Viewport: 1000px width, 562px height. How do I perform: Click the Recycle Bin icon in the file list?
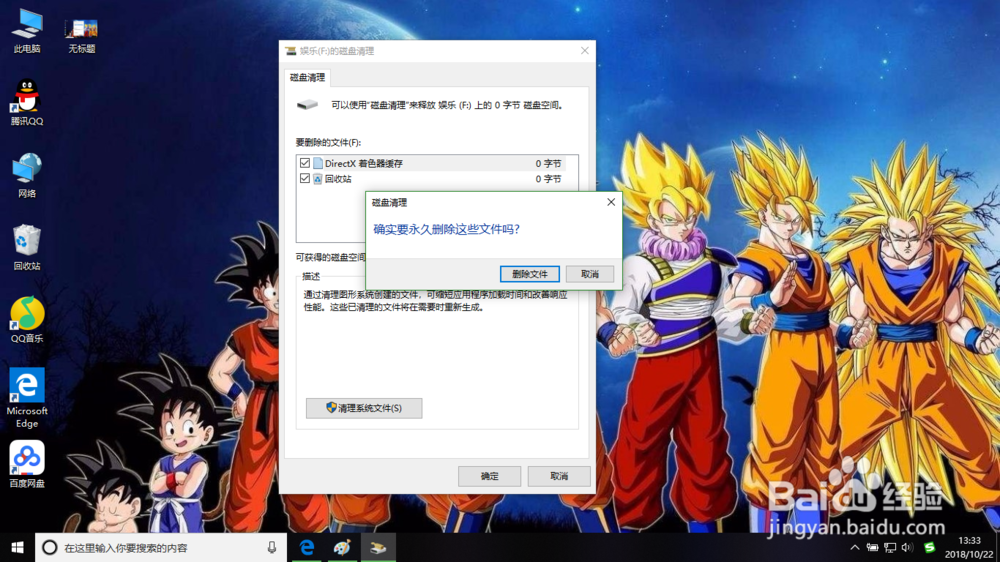point(318,179)
